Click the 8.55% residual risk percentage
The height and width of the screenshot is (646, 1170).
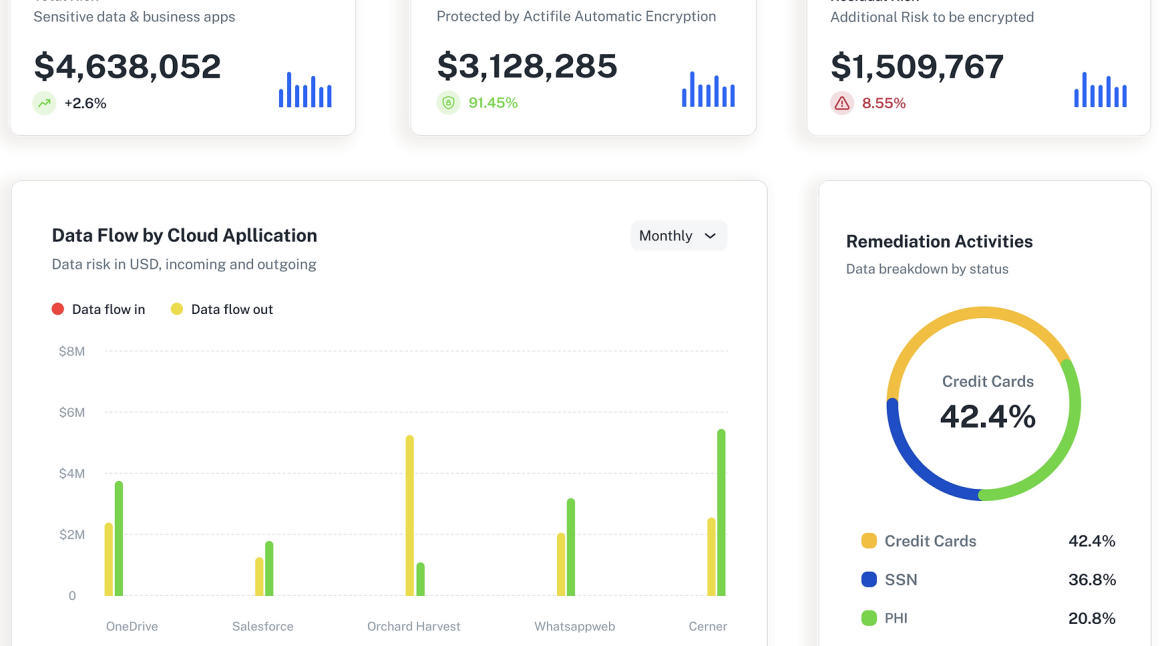tap(883, 103)
